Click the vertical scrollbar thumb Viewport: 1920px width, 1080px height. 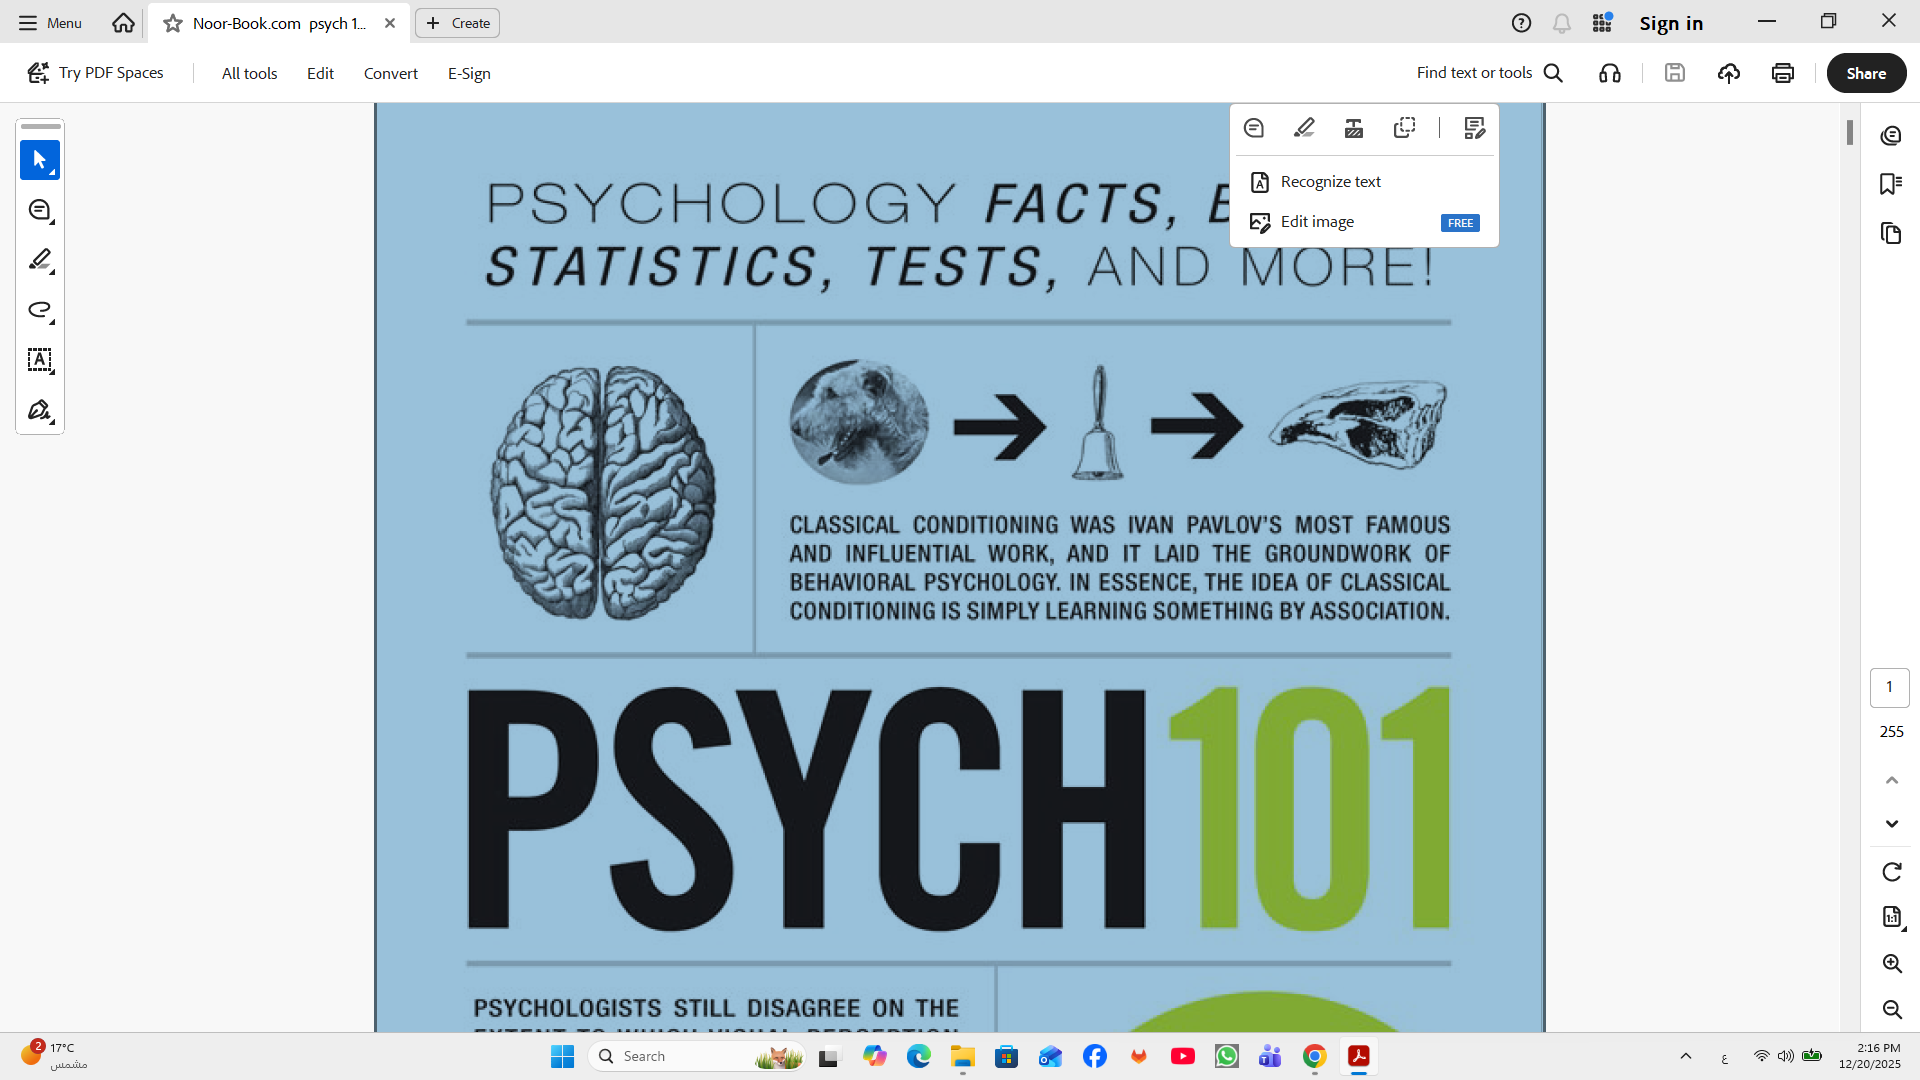pyautogui.click(x=1850, y=132)
